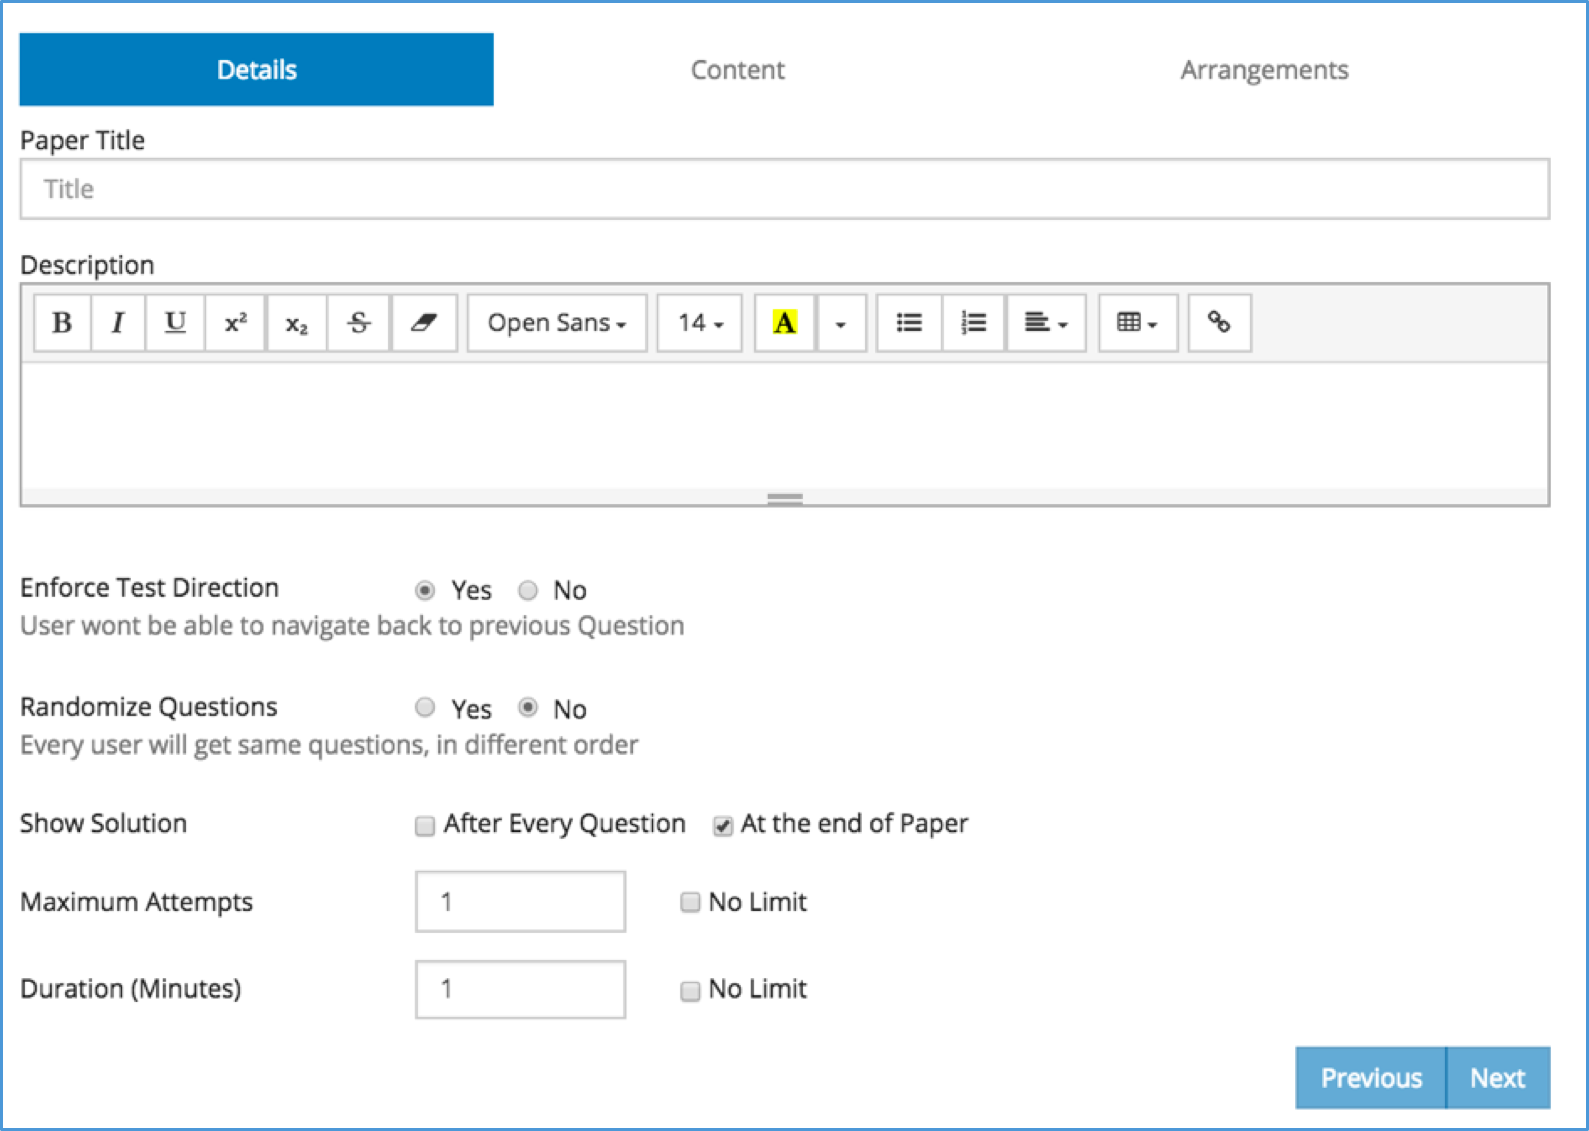Apply subscript formatting
Image resolution: width=1589 pixels, height=1131 pixels.
coord(297,323)
